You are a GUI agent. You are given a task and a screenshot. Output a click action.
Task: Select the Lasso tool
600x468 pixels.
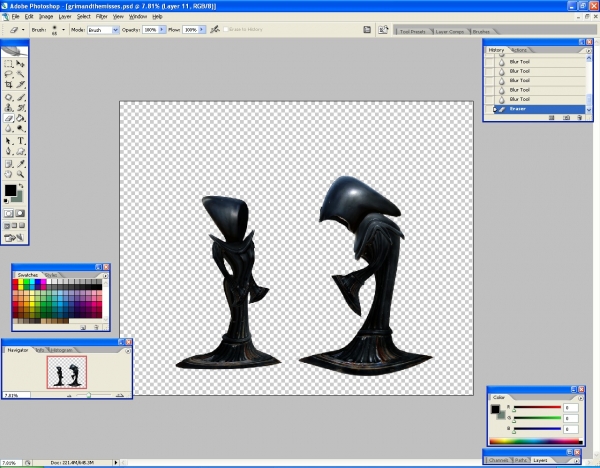pyautogui.click(x=8, y=74)
